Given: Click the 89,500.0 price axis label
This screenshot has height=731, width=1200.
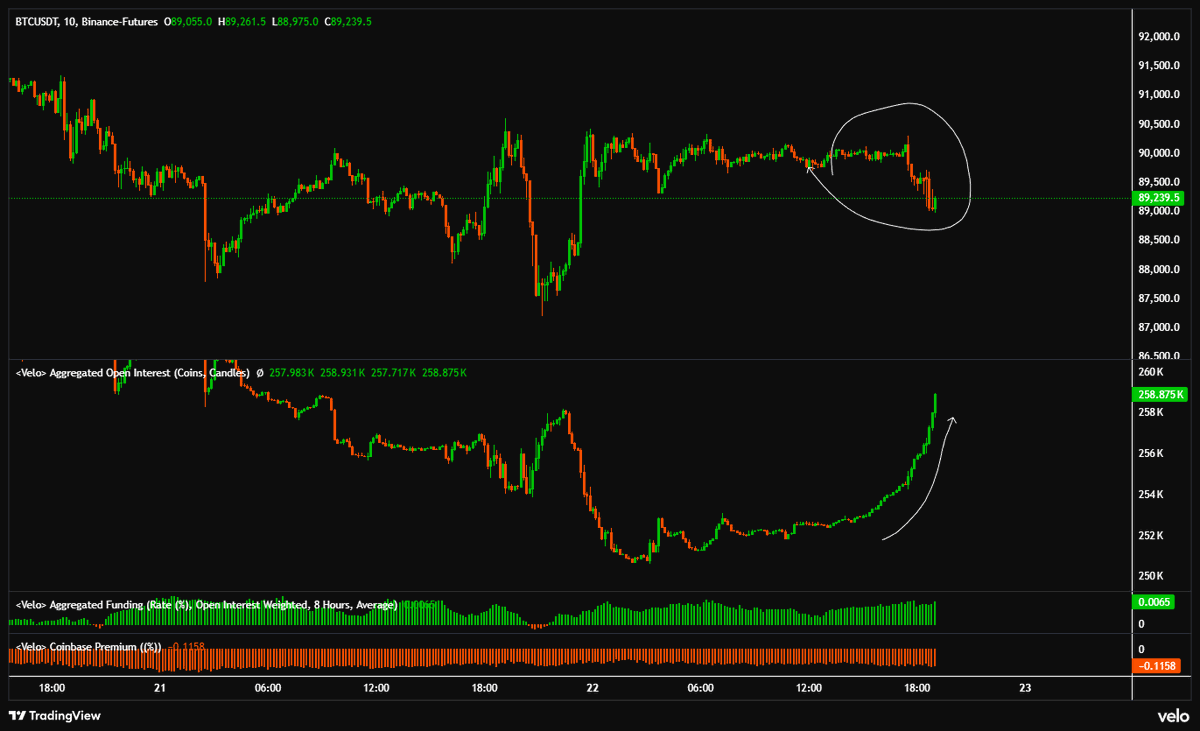Looking at the screenshot, I should 1160,182.
